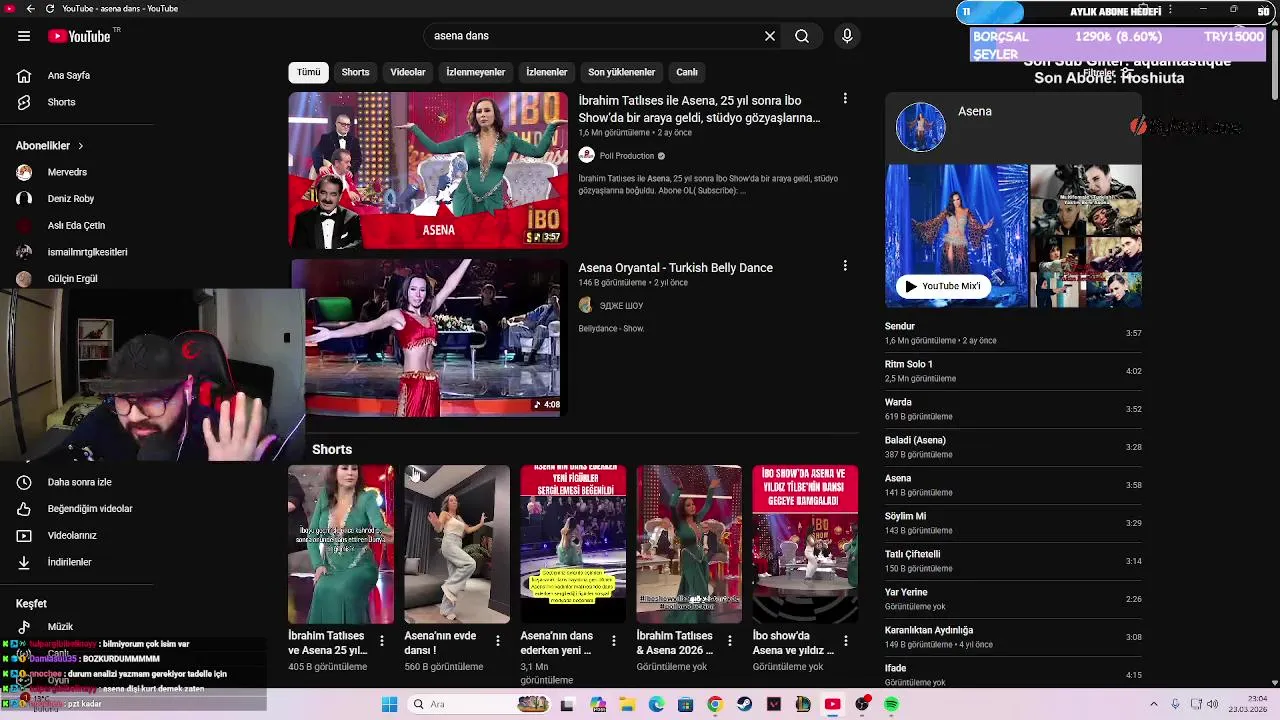
Task: Open Mervedrs subscription channel
Action: tap(67, 172)
